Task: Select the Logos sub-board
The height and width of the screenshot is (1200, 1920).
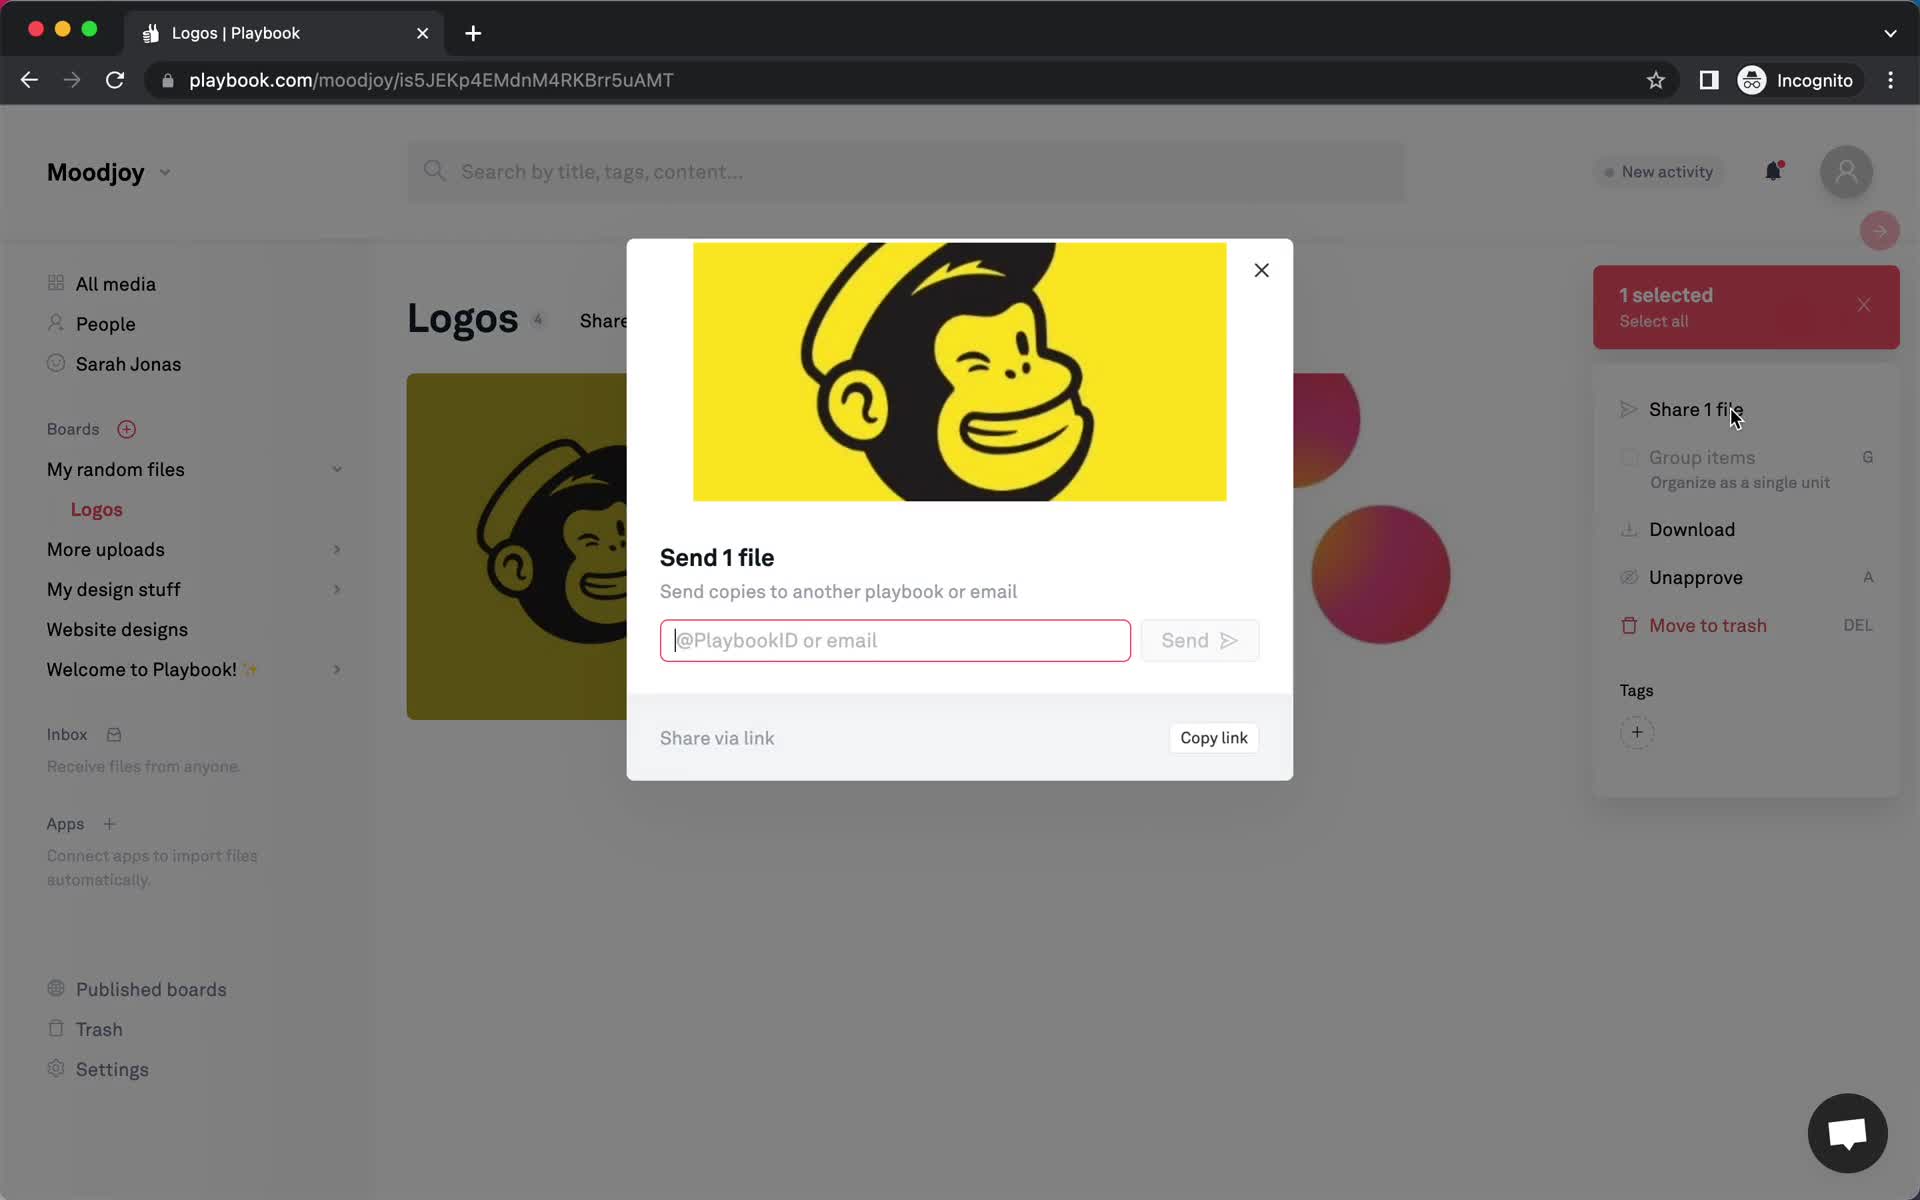Action: 96,509
